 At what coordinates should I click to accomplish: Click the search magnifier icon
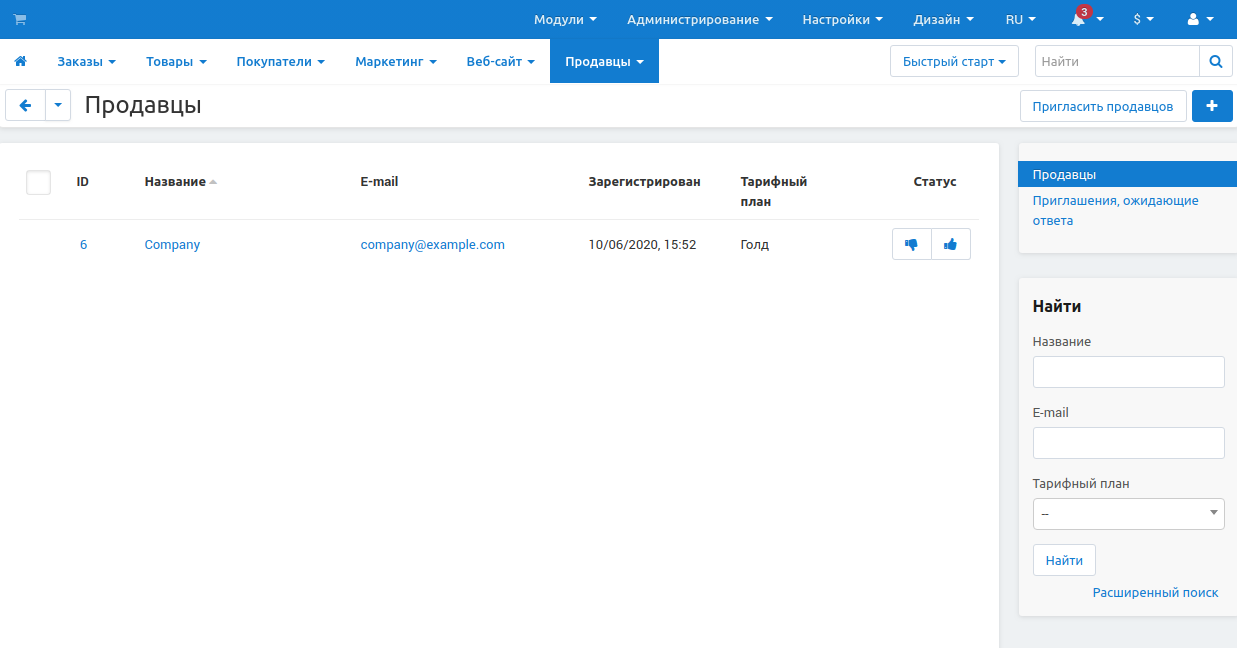pos(1215,61)
